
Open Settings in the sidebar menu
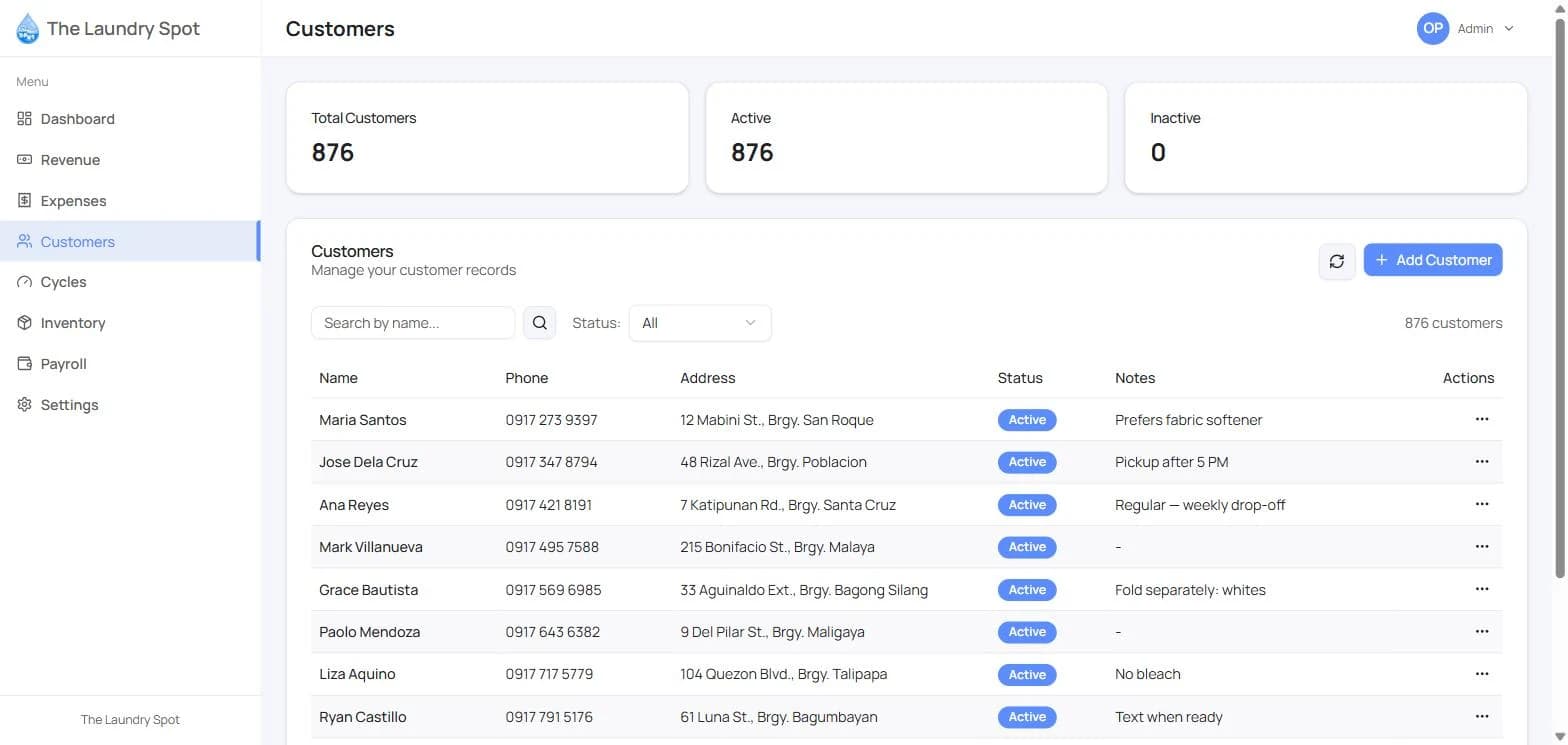130,405
